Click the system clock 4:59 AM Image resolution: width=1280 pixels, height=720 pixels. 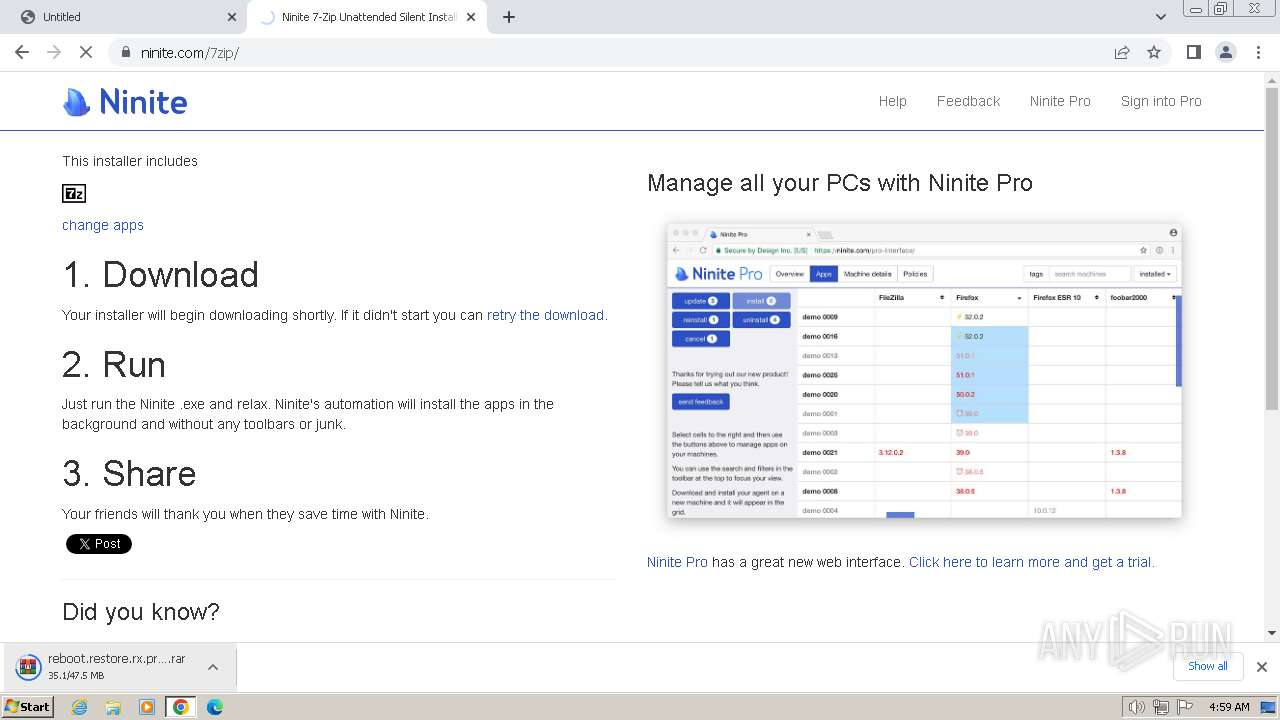tap(1229, 707)
